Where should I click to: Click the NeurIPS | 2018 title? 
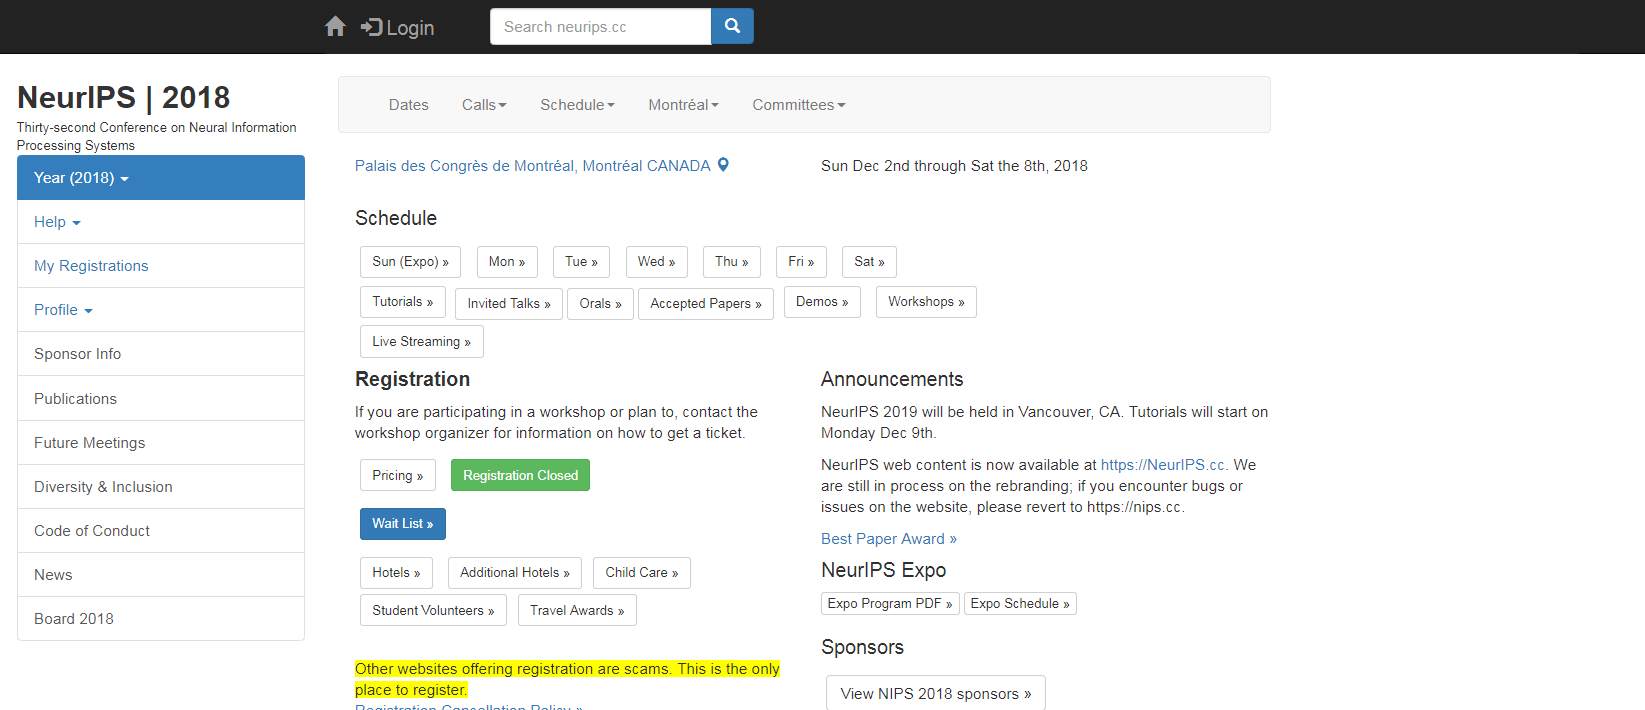124,97
